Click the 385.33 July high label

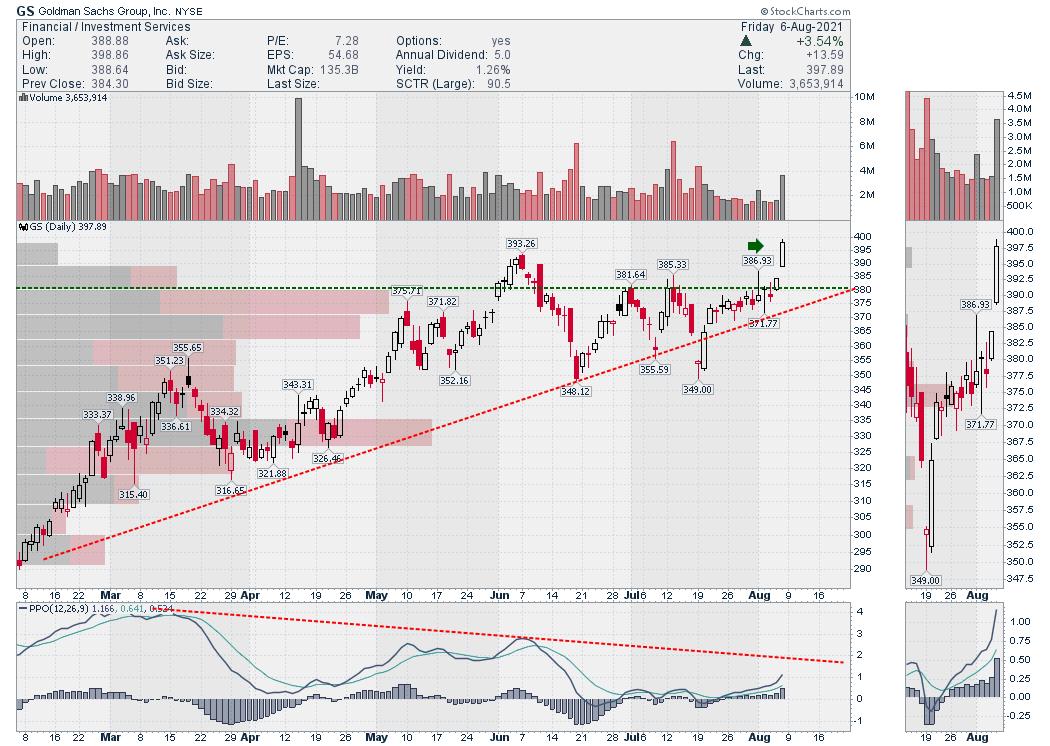point(672,264)
